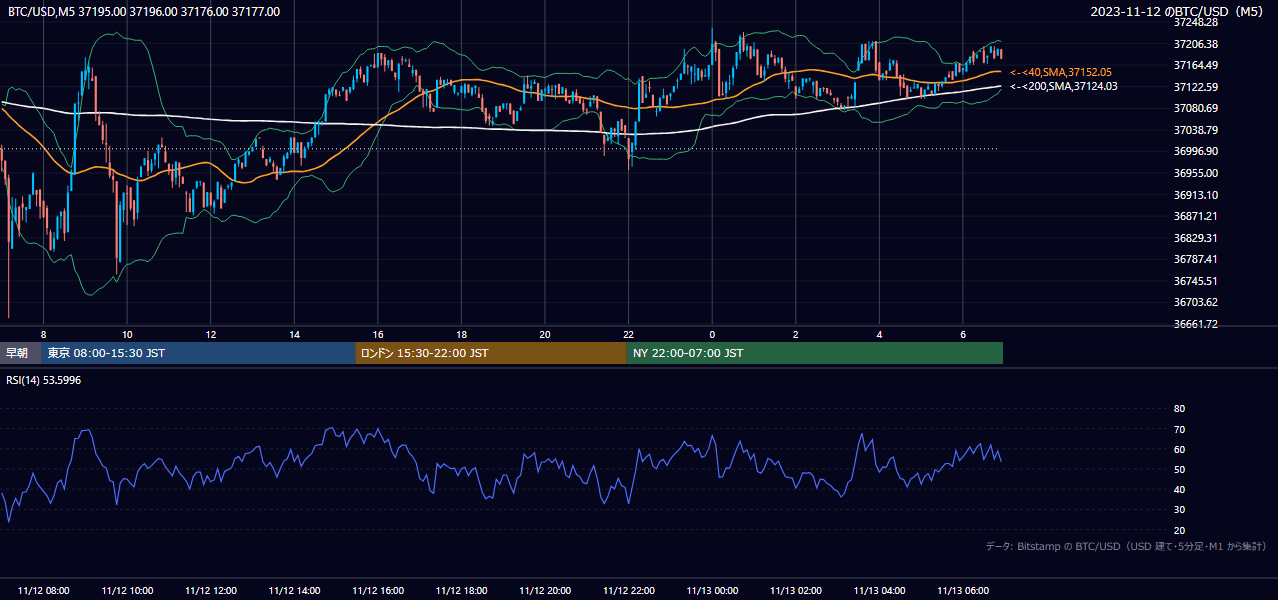Click the 11/12 22:00 time label

point(628,591)
